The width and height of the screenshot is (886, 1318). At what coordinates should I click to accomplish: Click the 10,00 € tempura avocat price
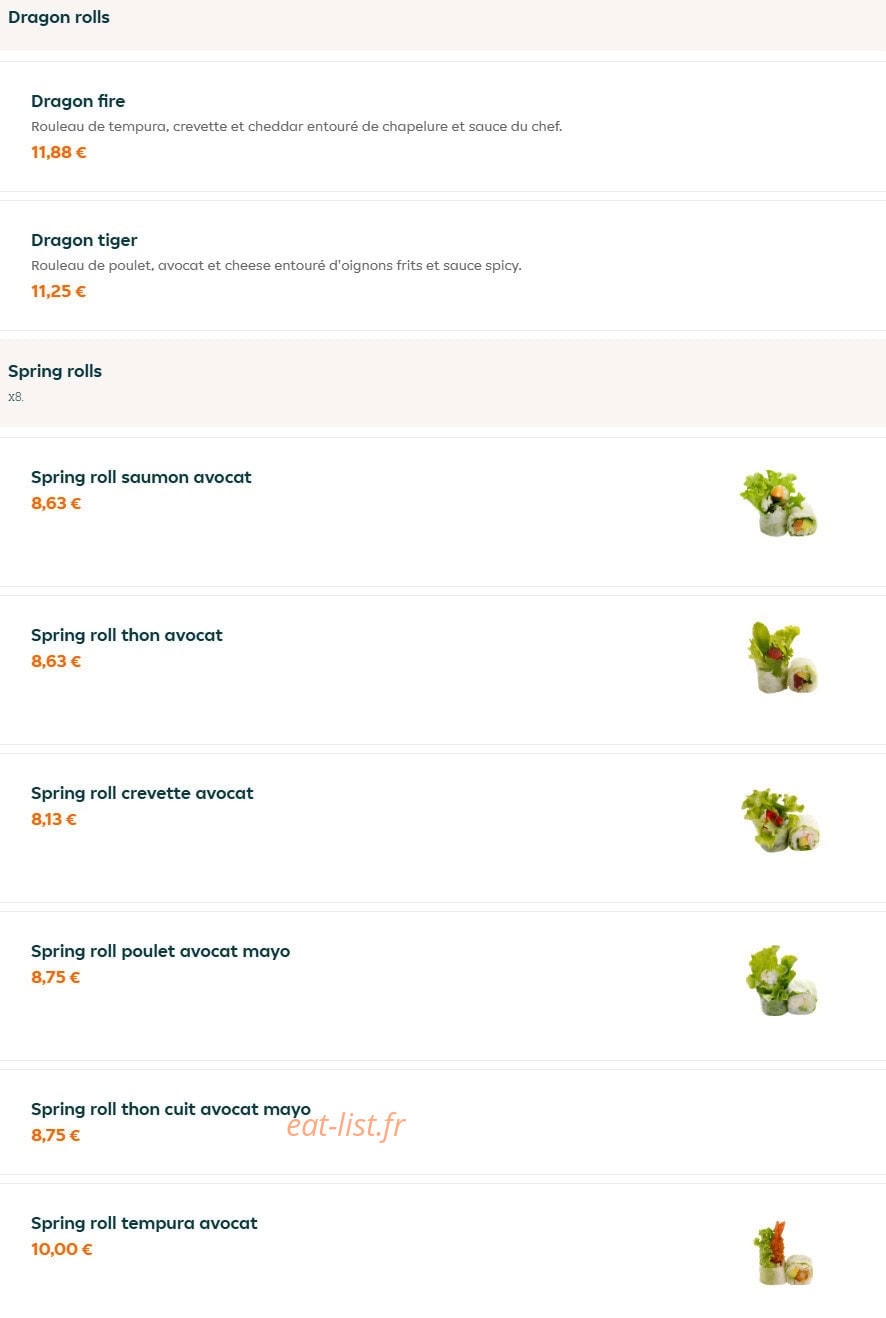click(x=62, y=1249)
